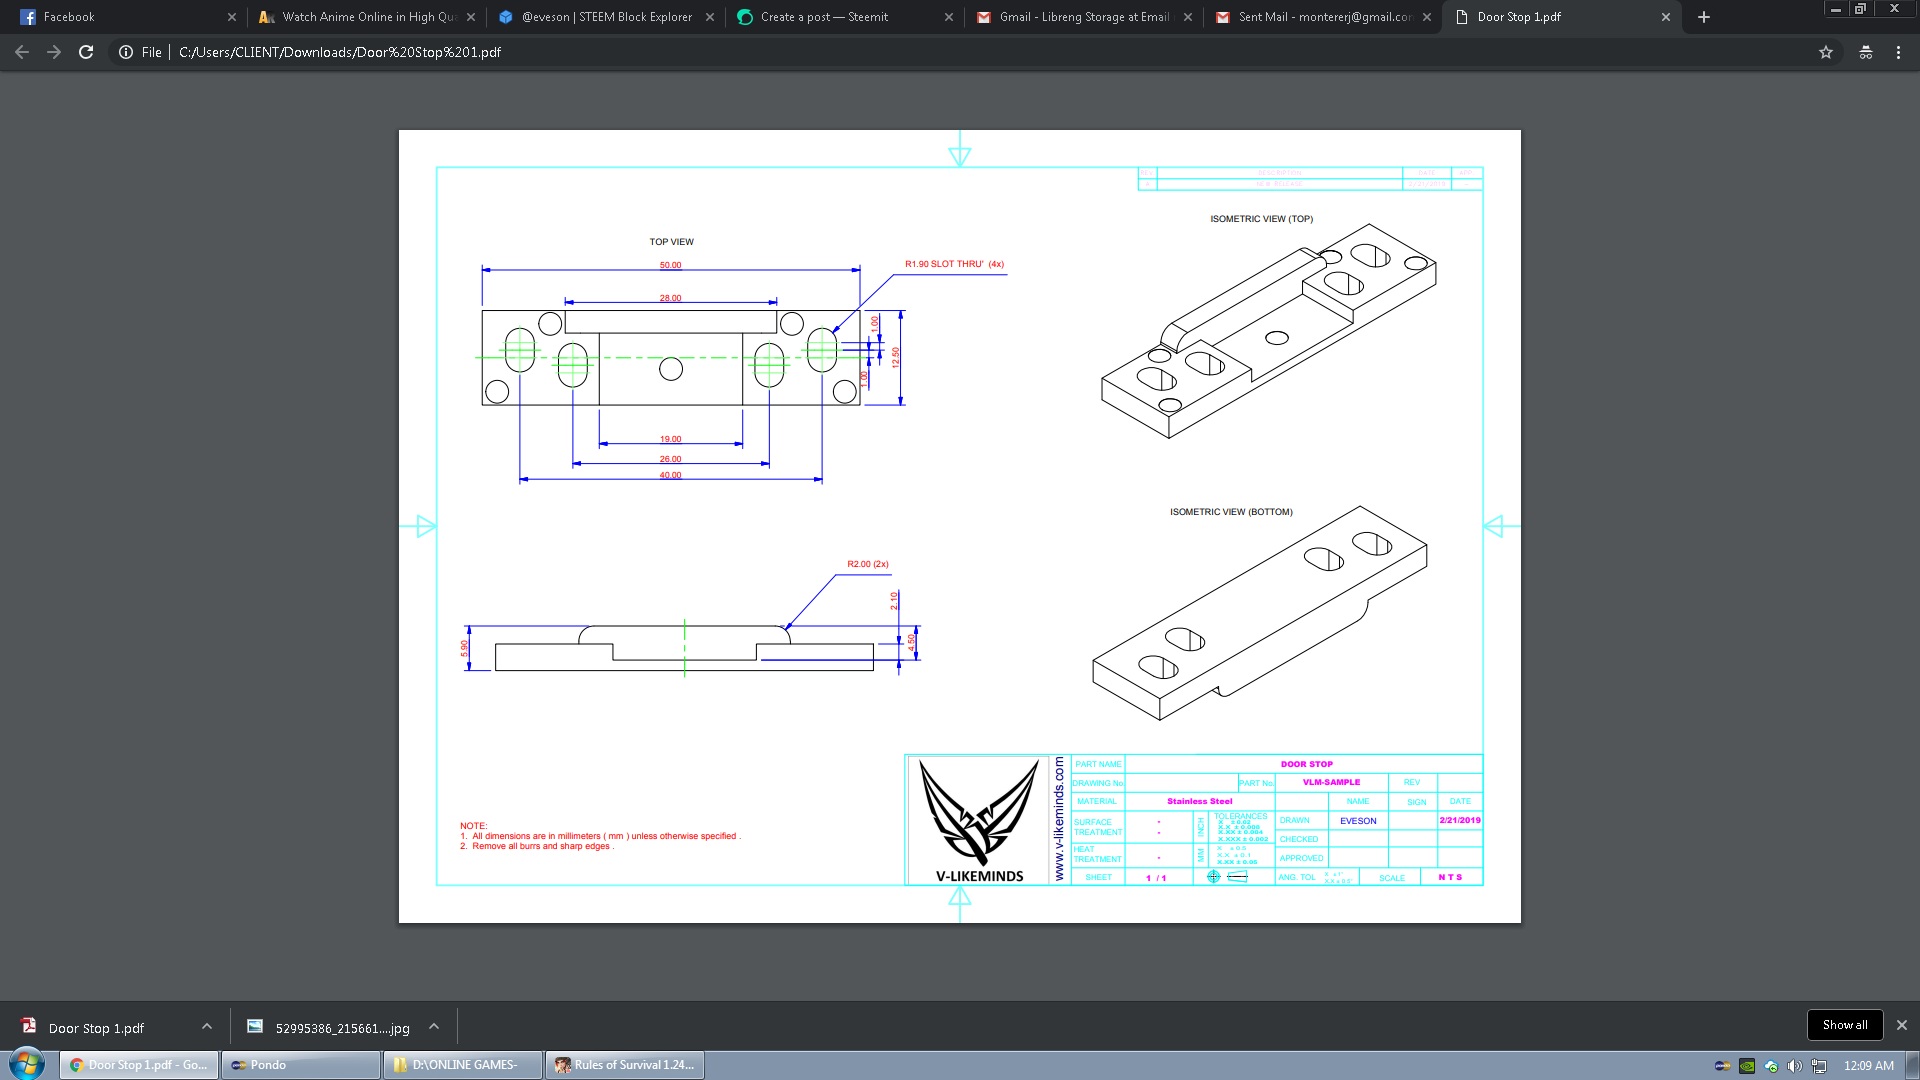Image resolution: width=1920 pixels, height=1080 pixels.
Task: Switch to Create a post Steemit tab
Action: tap(840, 17)
